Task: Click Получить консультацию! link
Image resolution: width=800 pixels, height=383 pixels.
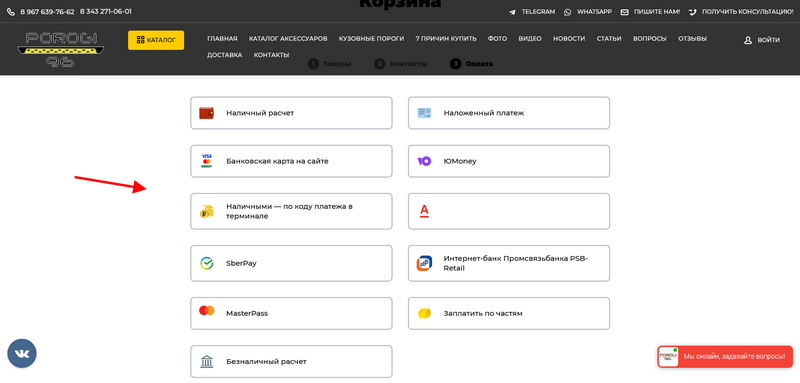Action: pyautogui.click(x=747, y=12)
